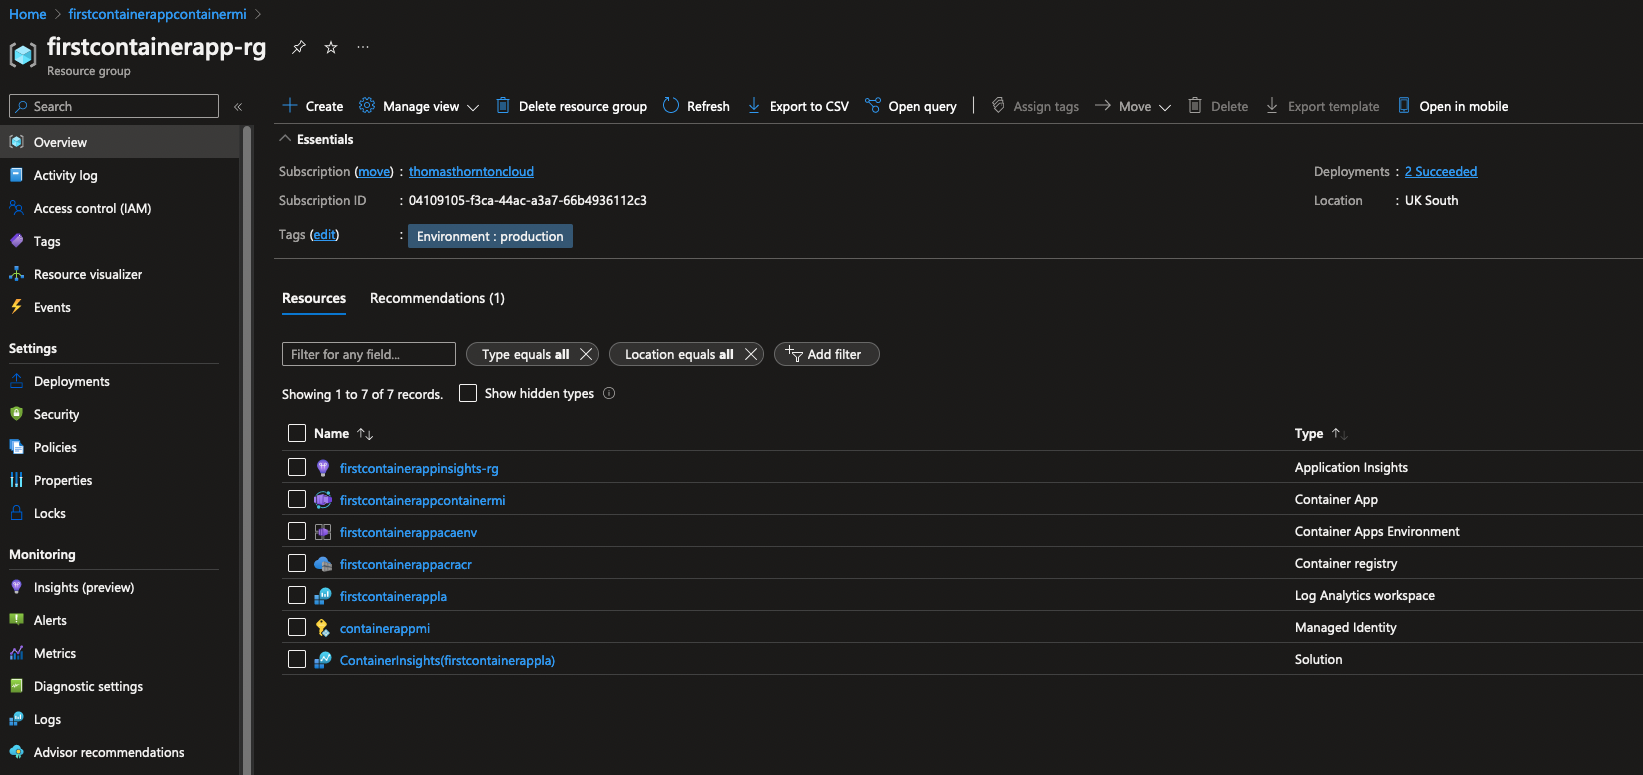Screen dimensions: 1643x775
Task: Click the Export template download icon
Action: pos(1272,105)
